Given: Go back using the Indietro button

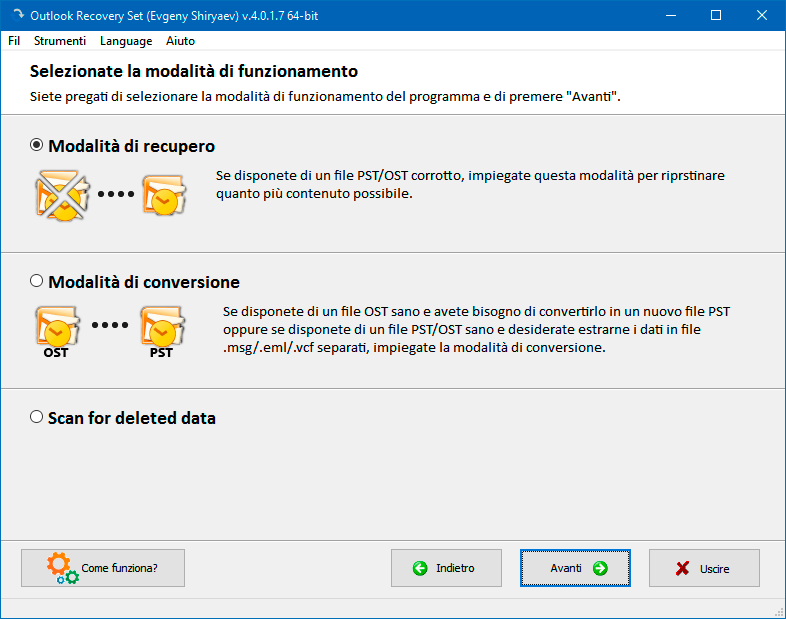Looking at the screenshot, I should (446, 568).
